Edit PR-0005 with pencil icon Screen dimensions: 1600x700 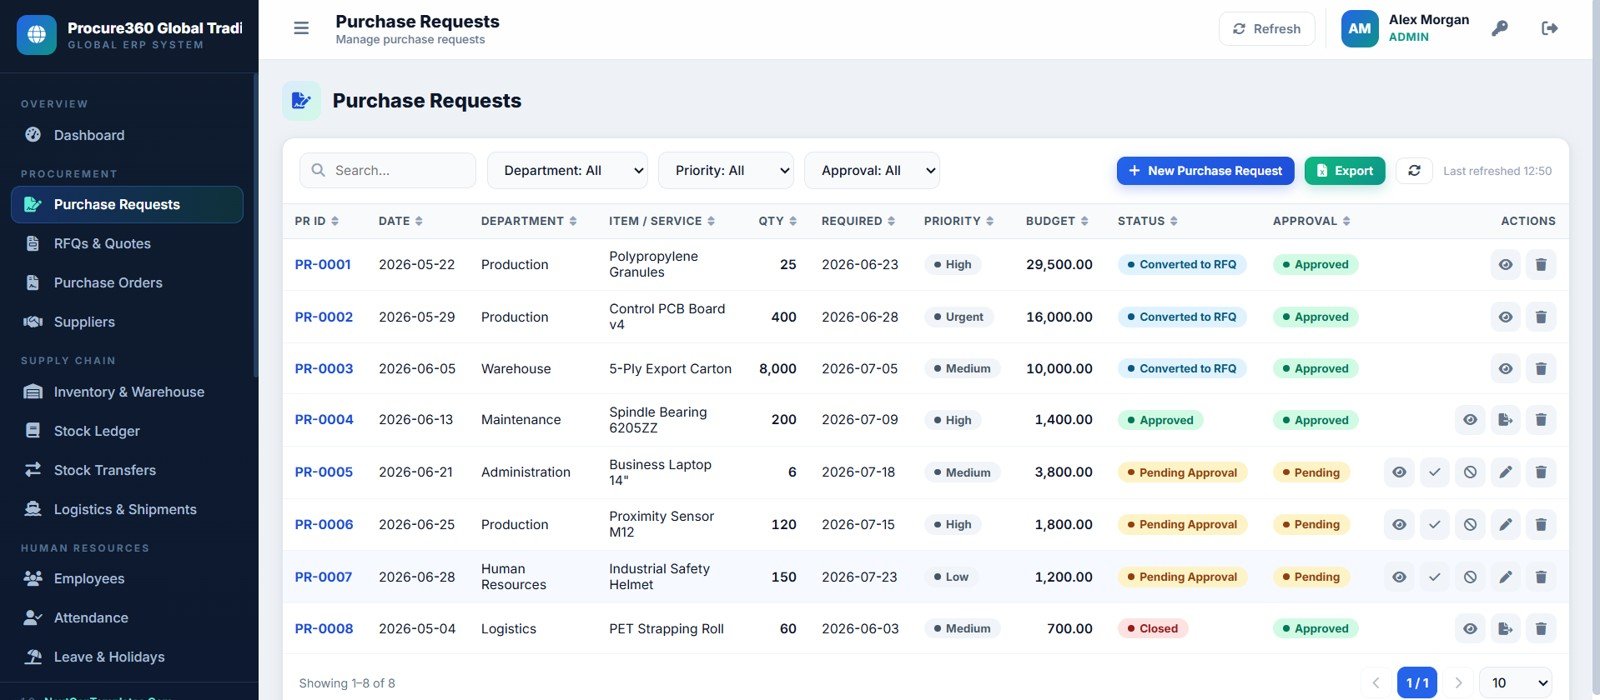tap(1505, 472)
